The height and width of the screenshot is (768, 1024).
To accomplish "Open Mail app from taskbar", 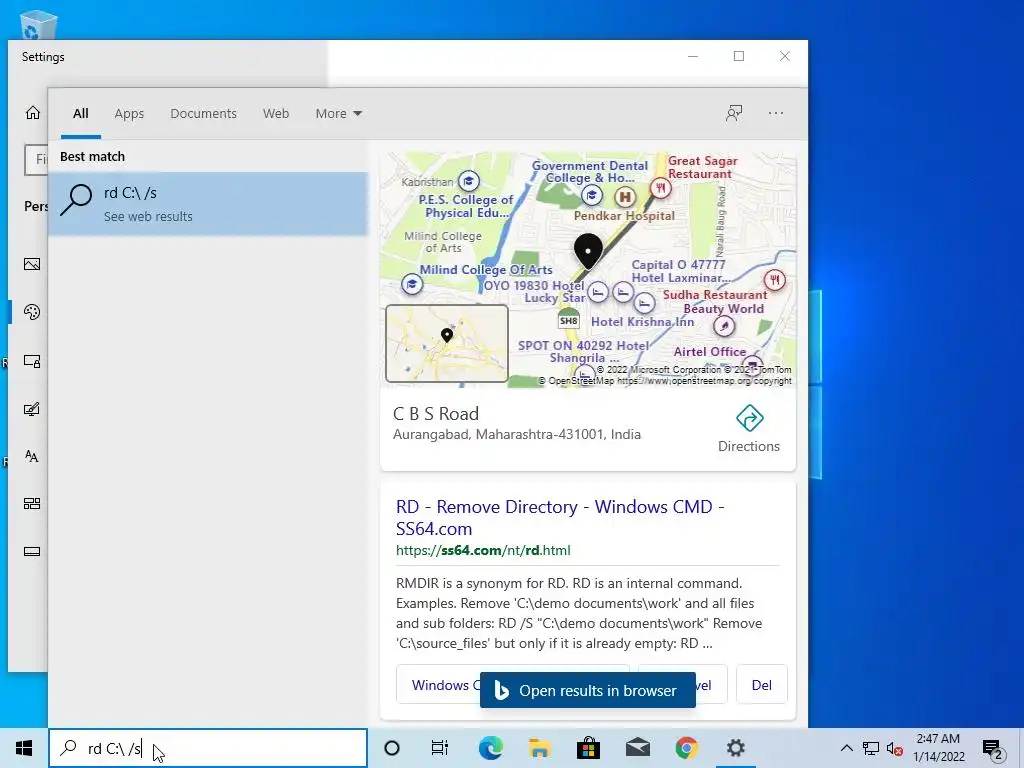I will pyautogui.click(x=637, y=748).
